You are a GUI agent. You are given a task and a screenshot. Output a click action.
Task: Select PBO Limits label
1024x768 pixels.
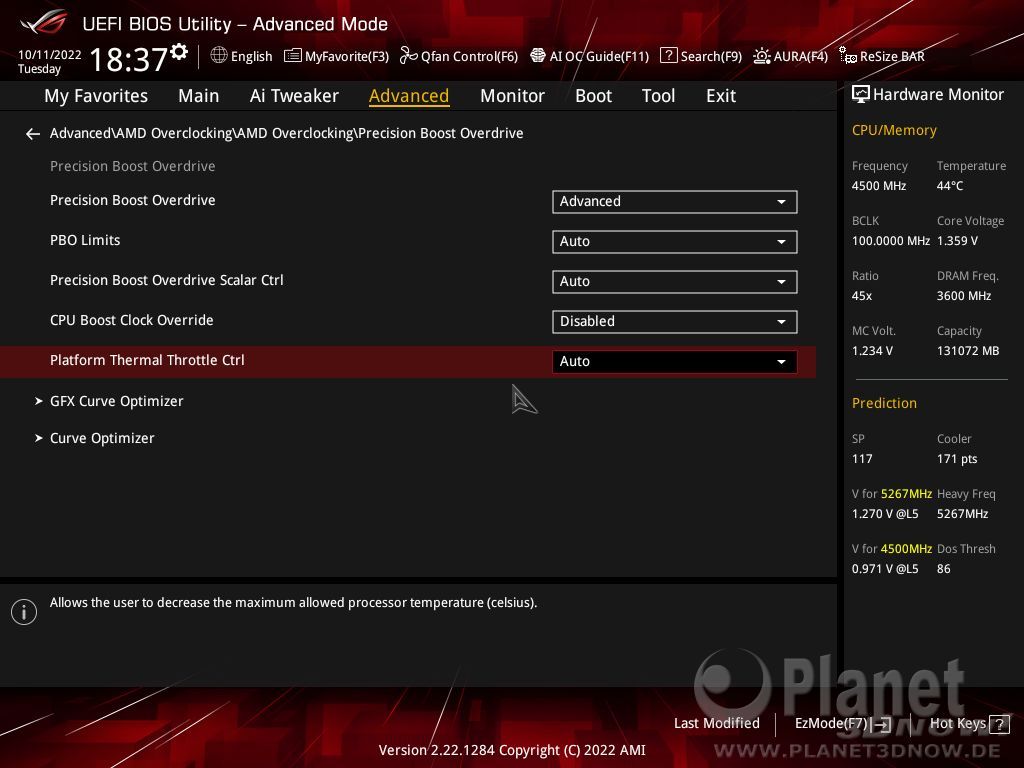pos(85,240)
